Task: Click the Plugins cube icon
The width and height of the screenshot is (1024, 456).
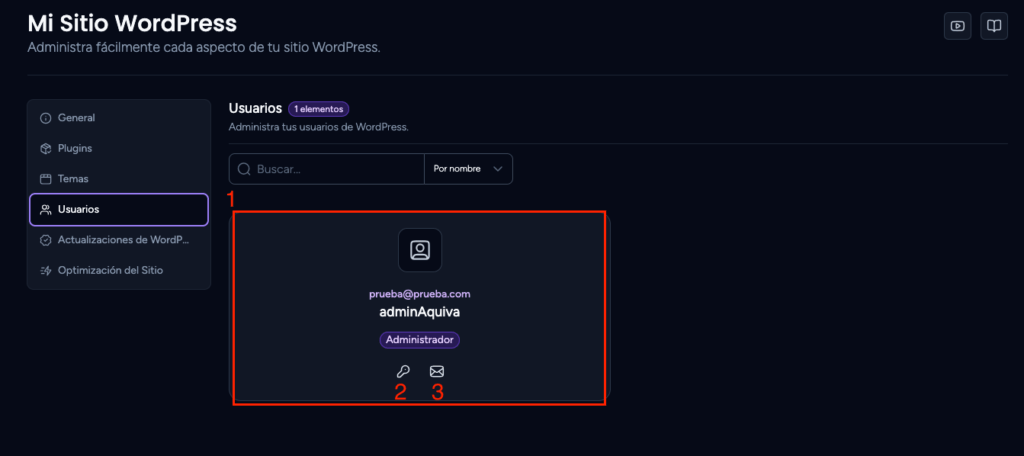Action: click(x=46, y=148)
